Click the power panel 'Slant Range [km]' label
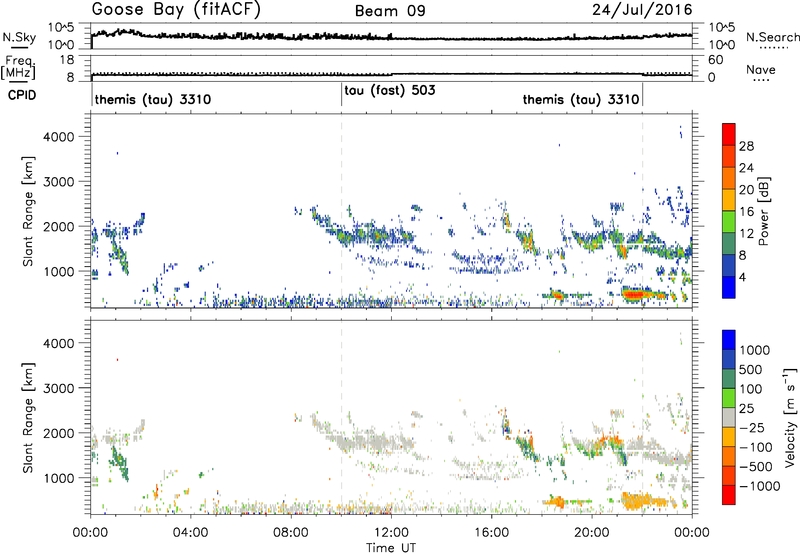800x554 pixels. pyautogui.click(x=28, y=211)
